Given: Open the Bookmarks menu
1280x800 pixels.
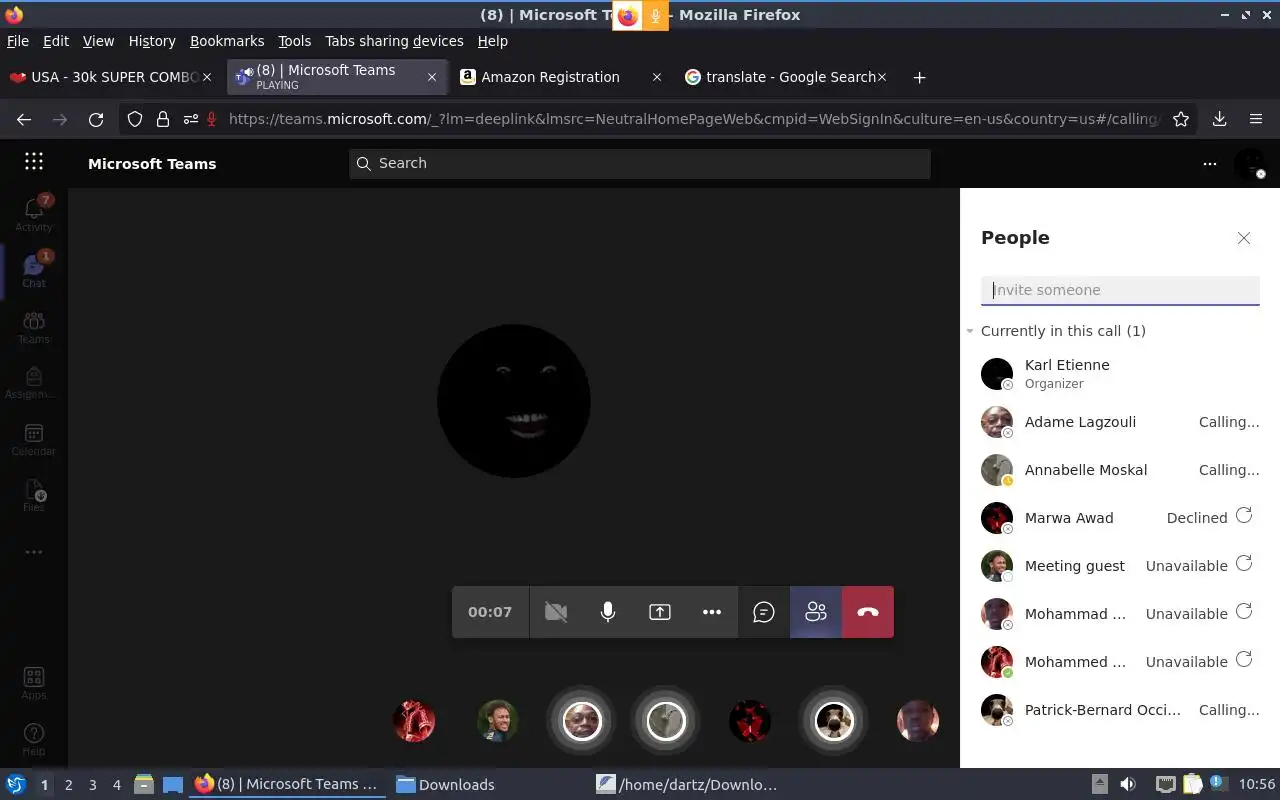Looking at the screenshot, I should click(x=227, y=41).
